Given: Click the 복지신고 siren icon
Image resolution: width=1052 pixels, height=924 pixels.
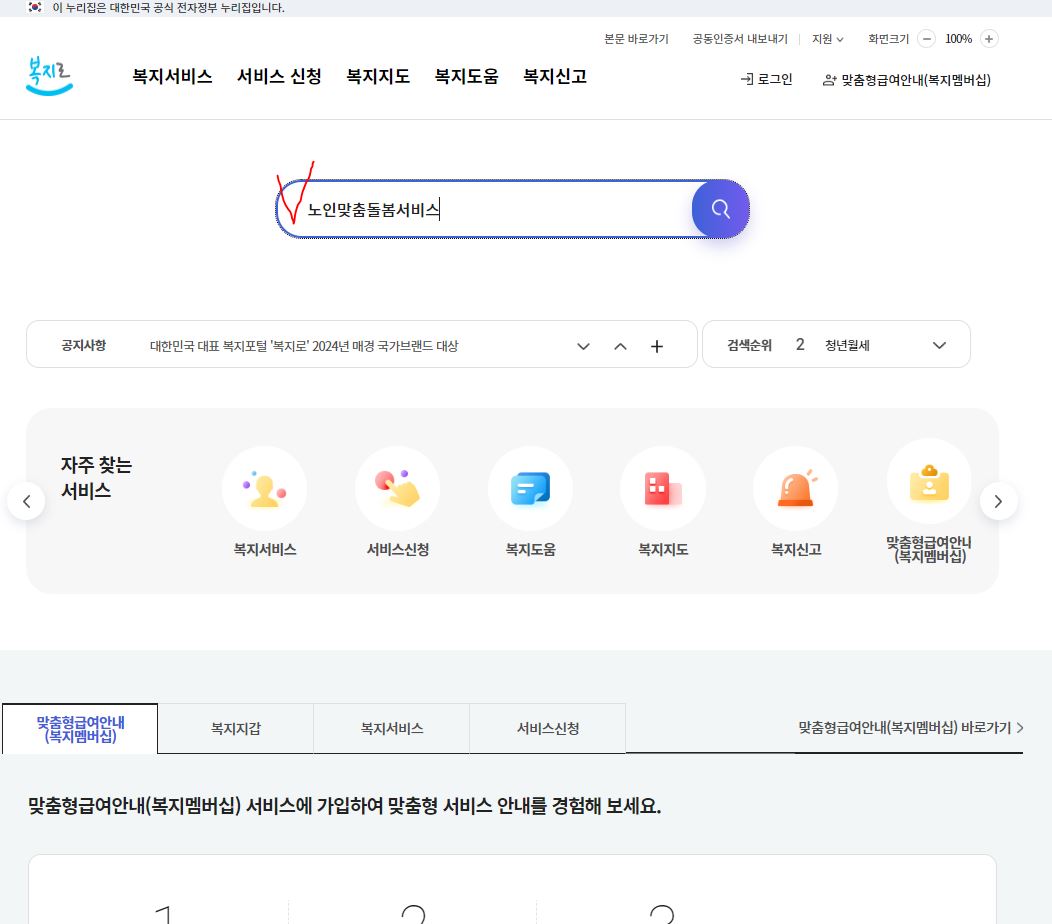Looking at the screenshot, I should click(x=795, y=489).
